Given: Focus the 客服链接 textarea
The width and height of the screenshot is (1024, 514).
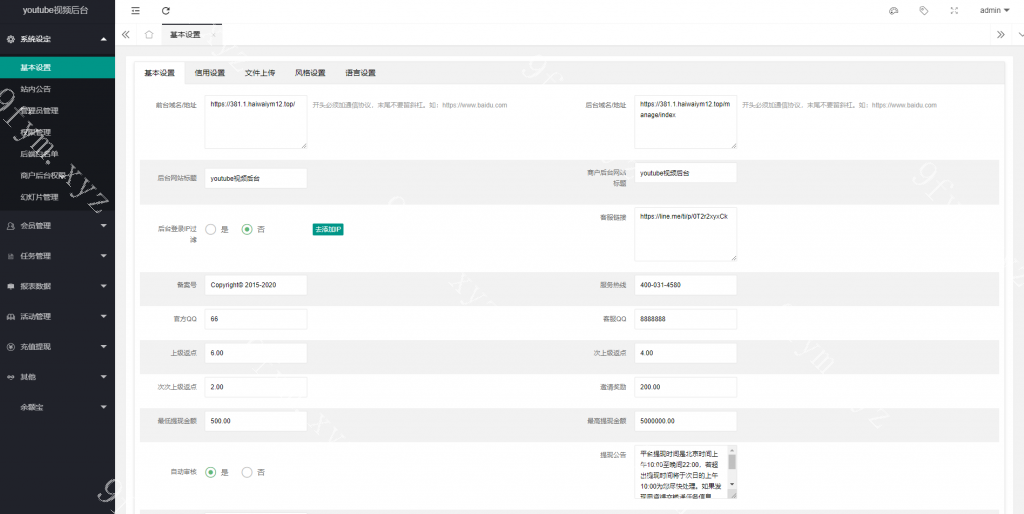Looking at the screenshot, I should (686, 234).
